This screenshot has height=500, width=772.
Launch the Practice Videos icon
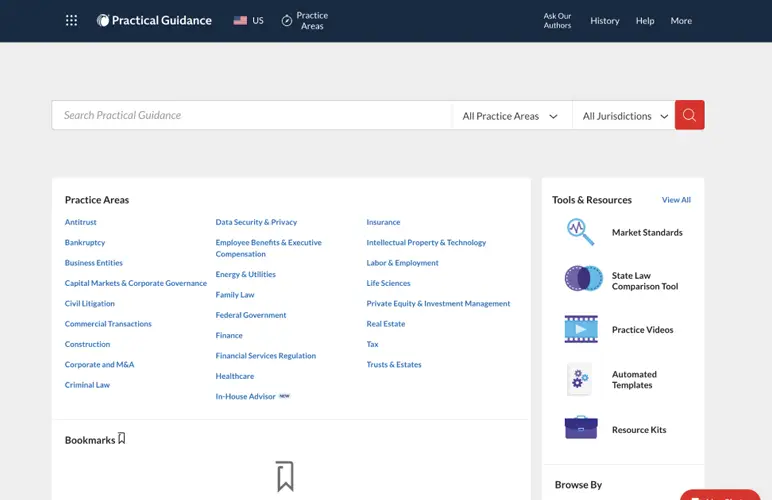(x=581, y=329)
